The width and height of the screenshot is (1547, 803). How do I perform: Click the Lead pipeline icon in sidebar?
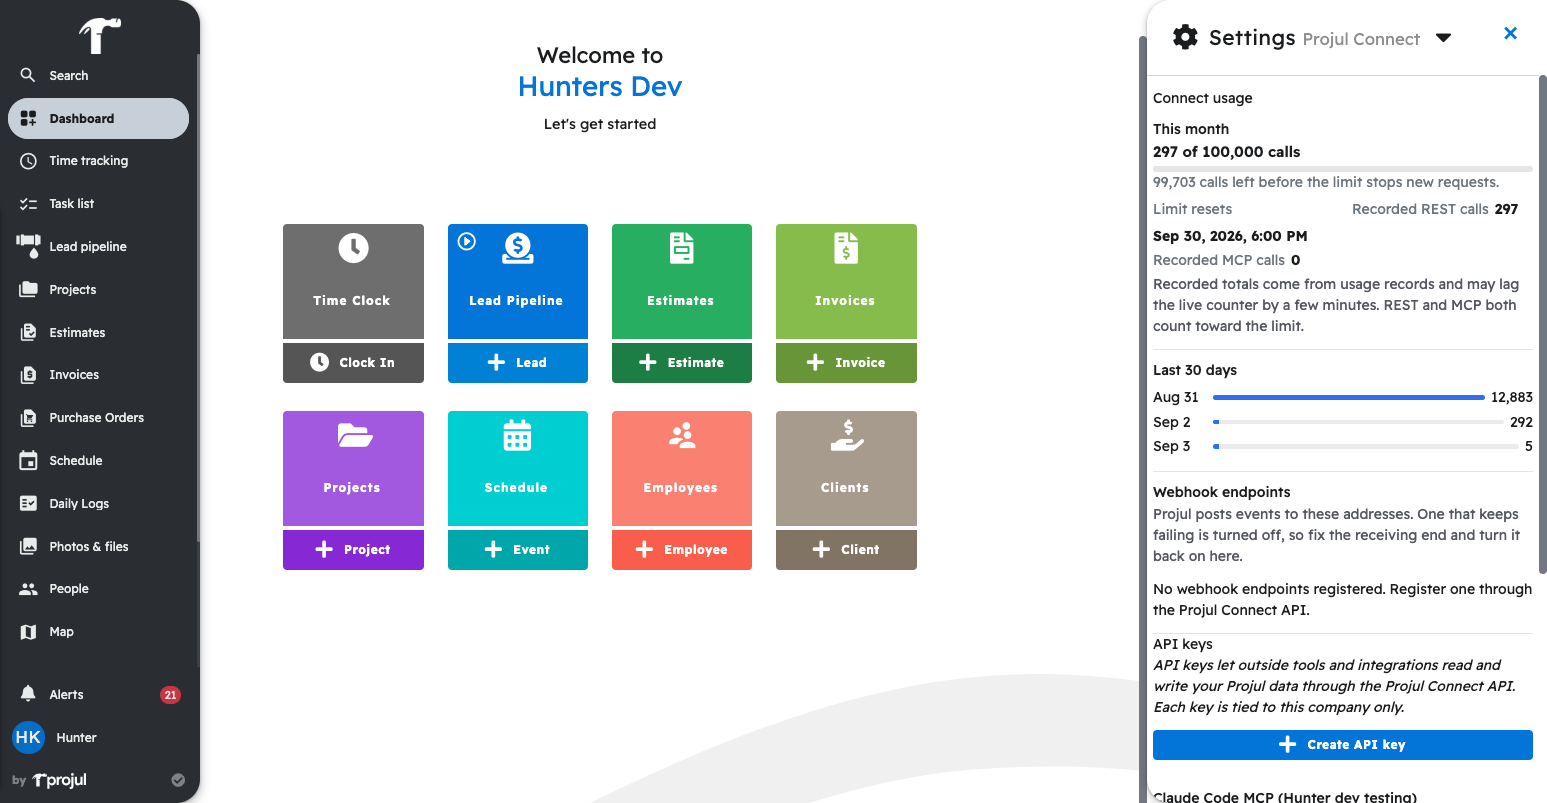(28, 245)
